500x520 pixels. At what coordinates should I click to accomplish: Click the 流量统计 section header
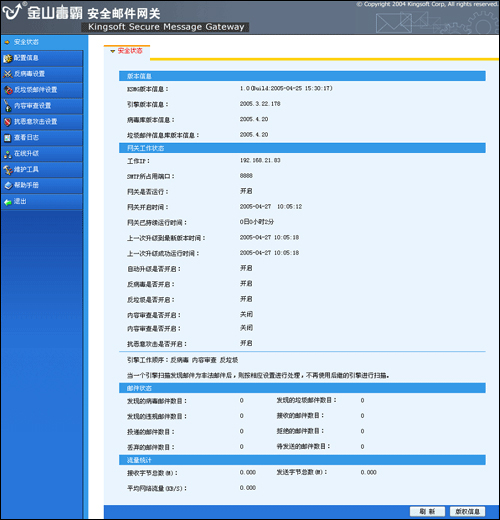tap(302, 460)
